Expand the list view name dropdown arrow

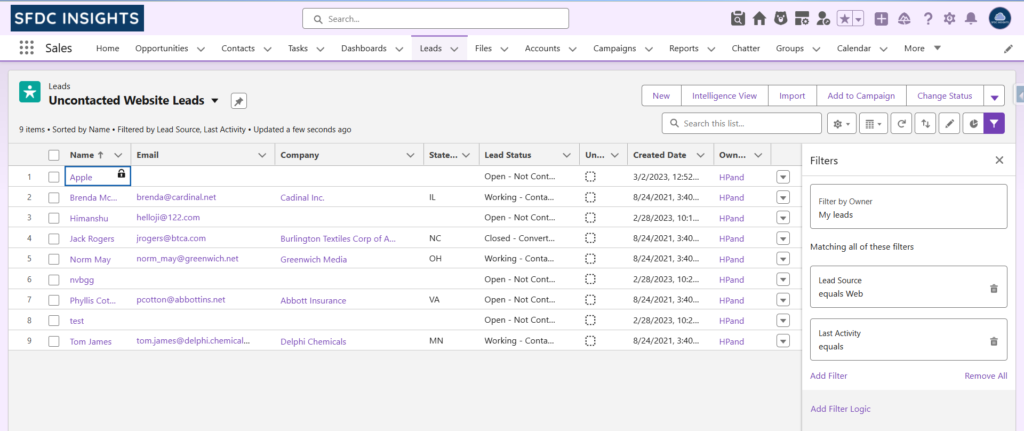pyautogui.click(x=214, y=101)
